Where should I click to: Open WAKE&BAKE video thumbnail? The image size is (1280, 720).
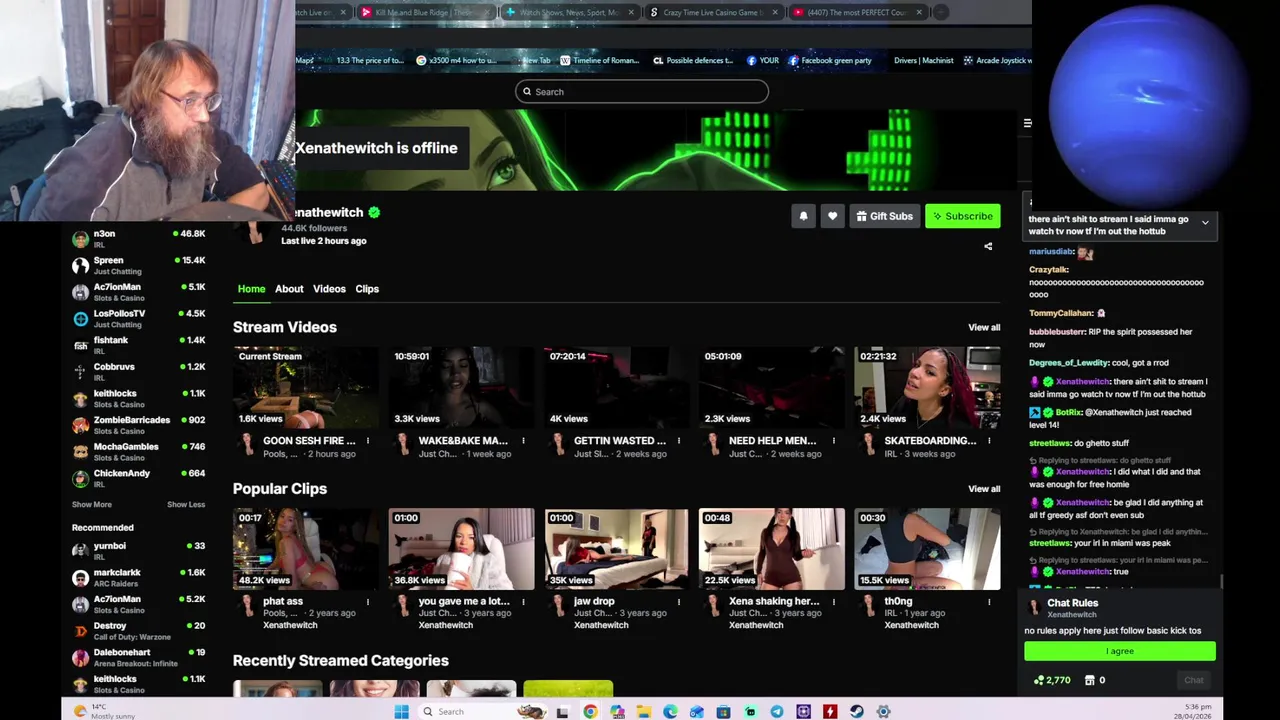tap(461, 388)
